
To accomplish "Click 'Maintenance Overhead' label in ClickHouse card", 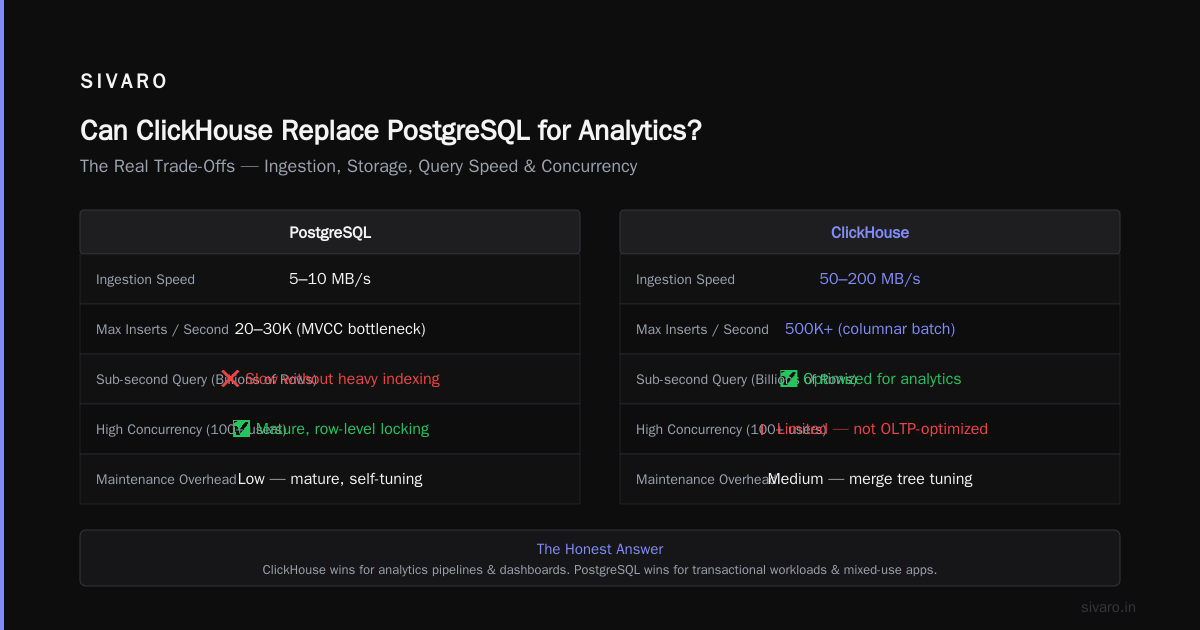I will [706, 480].
